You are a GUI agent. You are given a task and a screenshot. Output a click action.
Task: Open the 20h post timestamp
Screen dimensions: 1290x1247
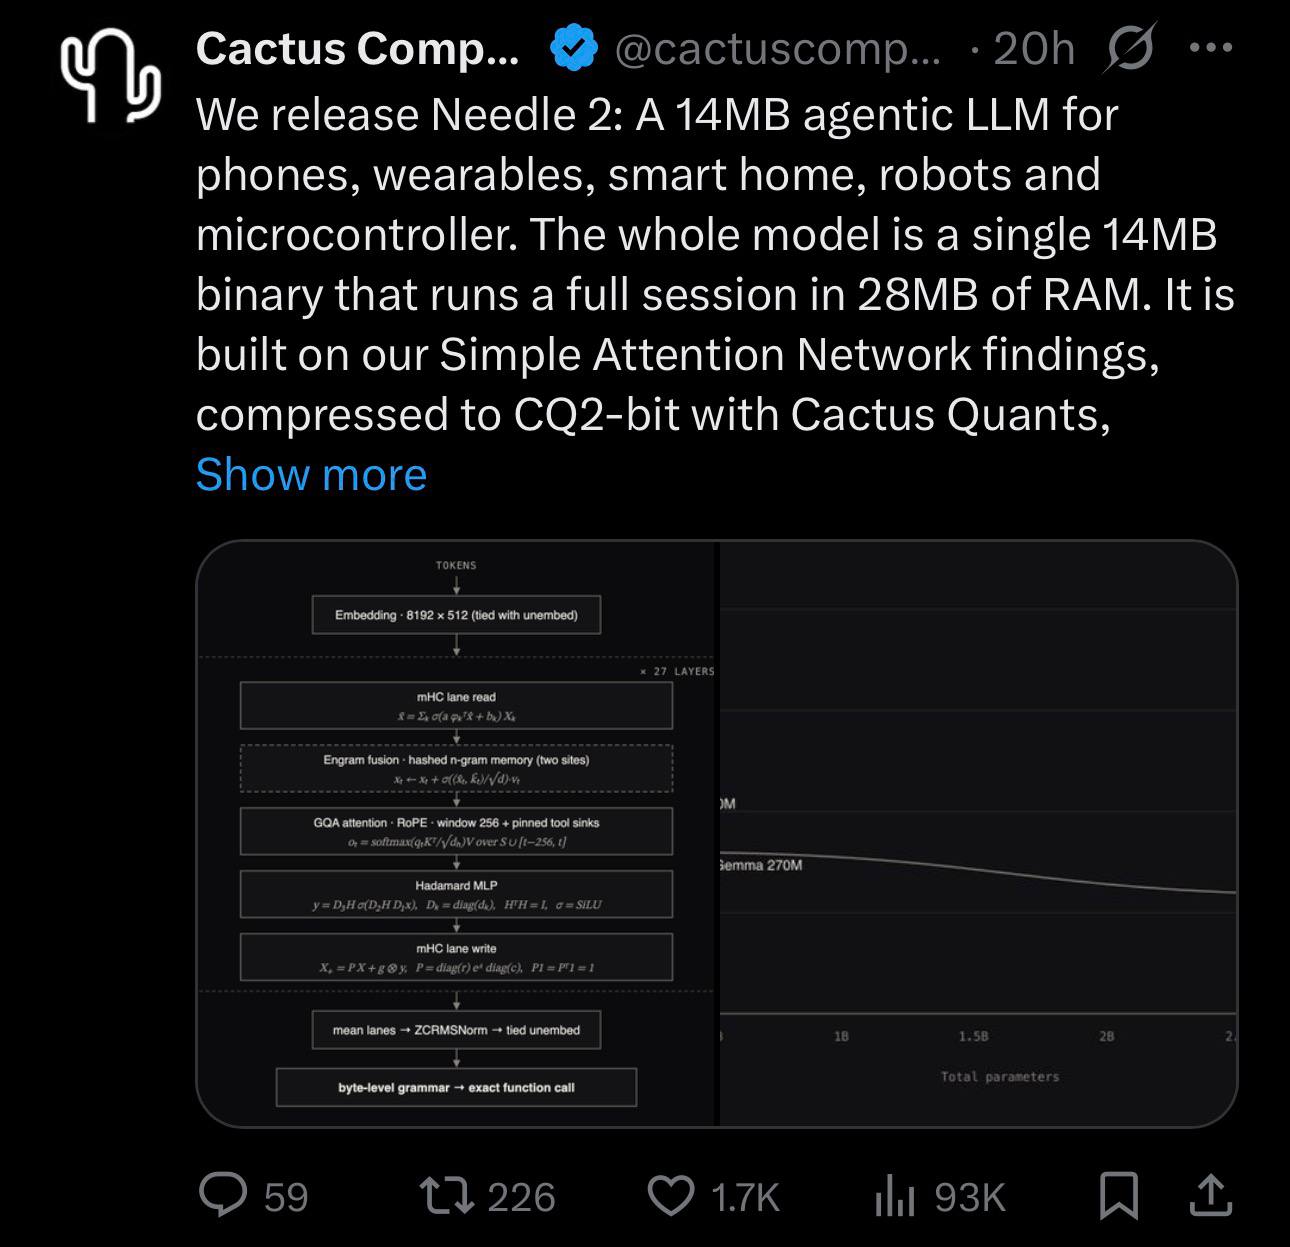(x=1035, y=48)
